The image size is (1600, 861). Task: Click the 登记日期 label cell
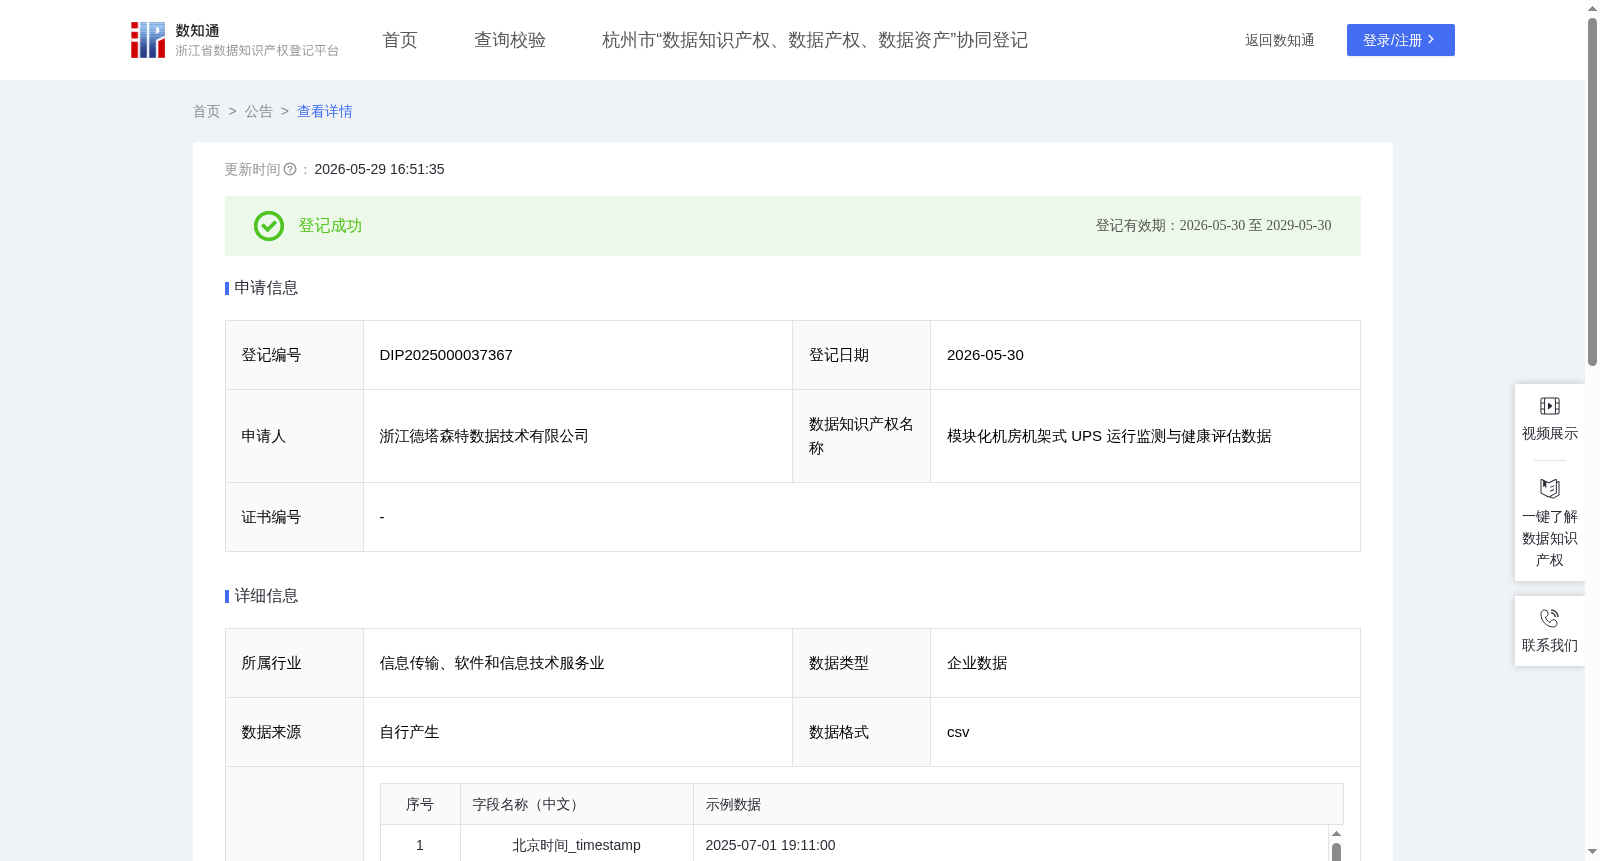point(861,355)
